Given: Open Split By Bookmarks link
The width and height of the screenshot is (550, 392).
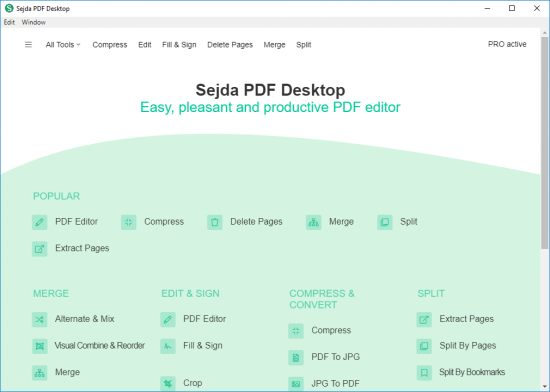Looking at the screenshot, I should [x=472, y=372].
